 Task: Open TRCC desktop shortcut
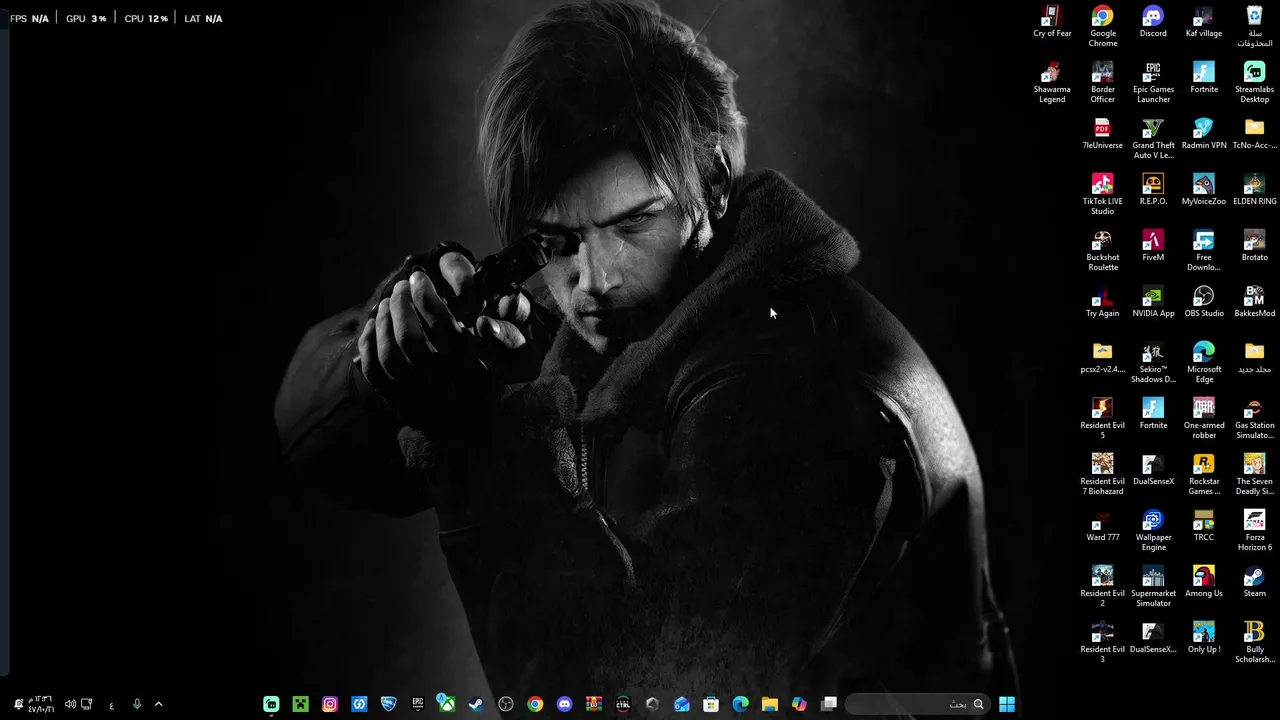pos(1203,526)
